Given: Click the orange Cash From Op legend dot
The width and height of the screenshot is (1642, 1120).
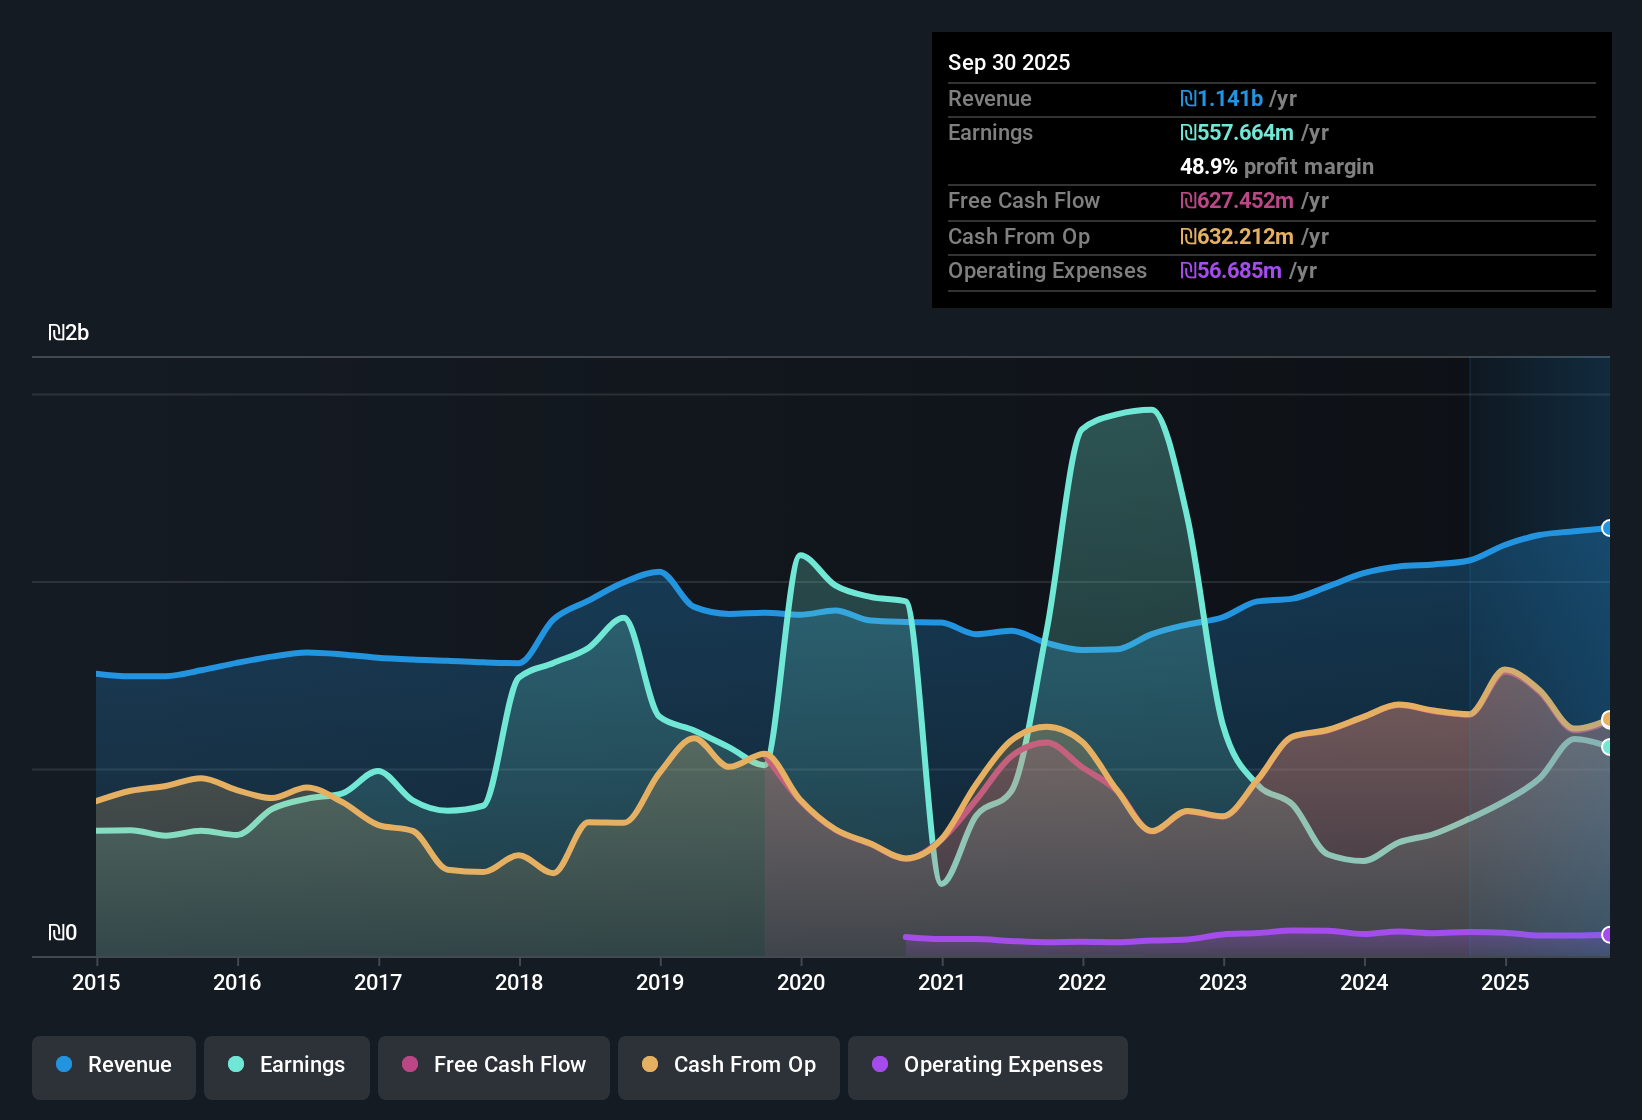Looking at the screenshot, I should [650, 1064].
